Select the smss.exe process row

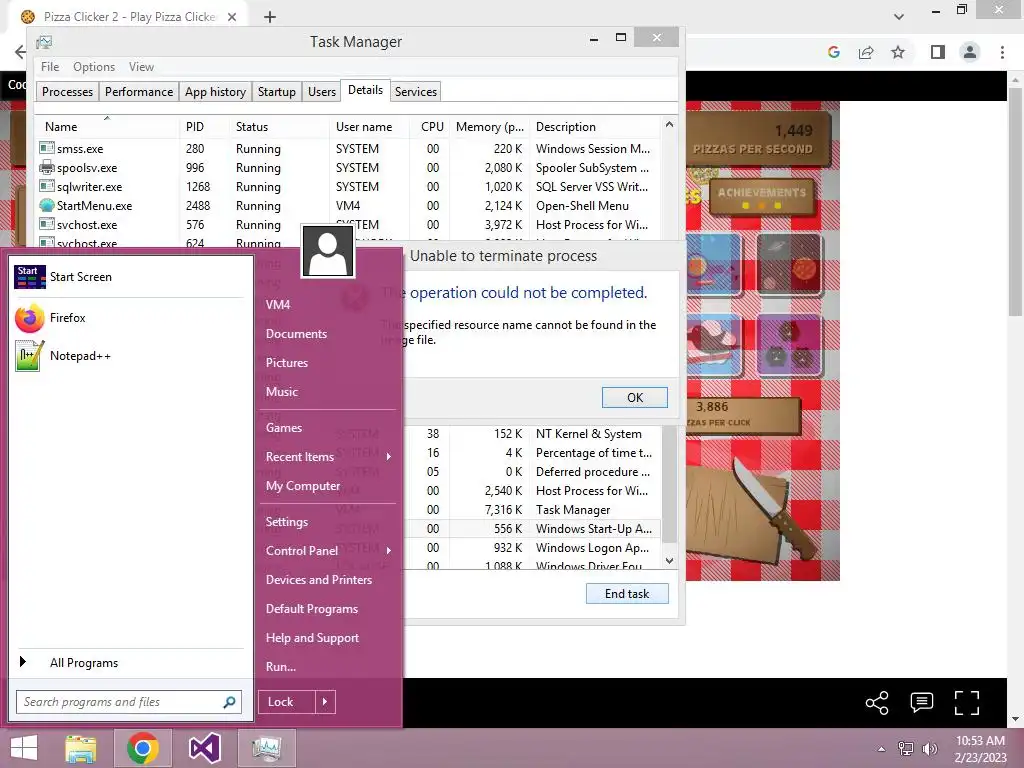pos(349,149)
